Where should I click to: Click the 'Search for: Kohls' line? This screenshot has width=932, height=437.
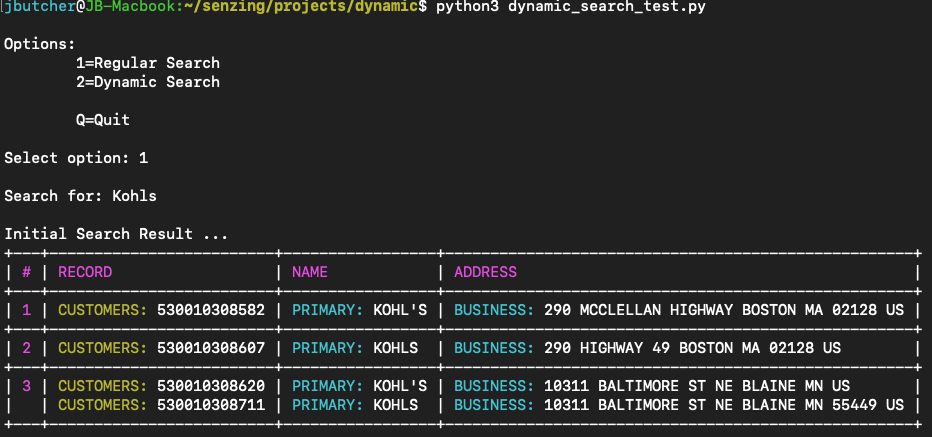[80, 196]
